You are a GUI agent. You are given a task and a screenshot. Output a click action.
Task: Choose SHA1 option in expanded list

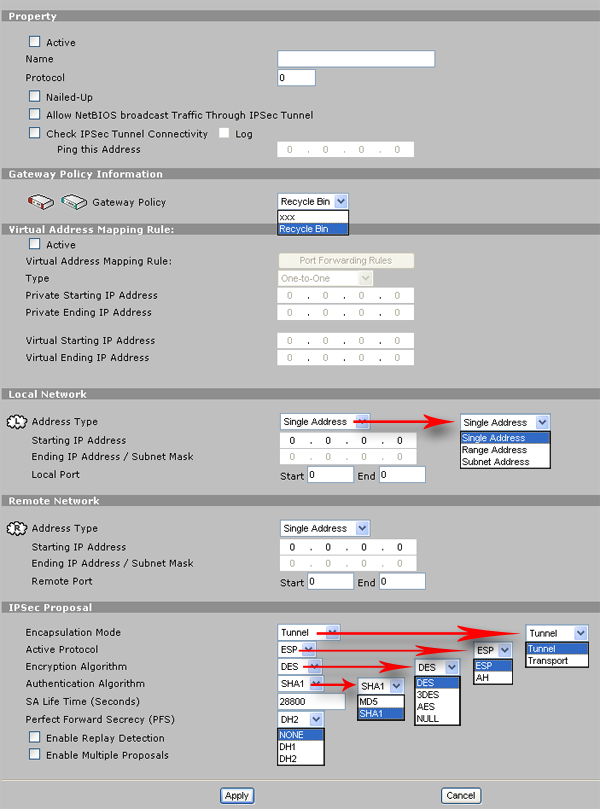381,714
